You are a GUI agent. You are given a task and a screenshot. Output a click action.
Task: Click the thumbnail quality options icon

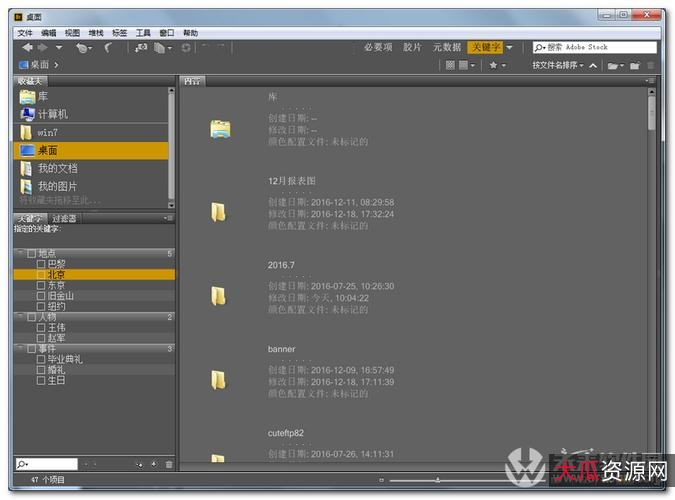[450, 65]
